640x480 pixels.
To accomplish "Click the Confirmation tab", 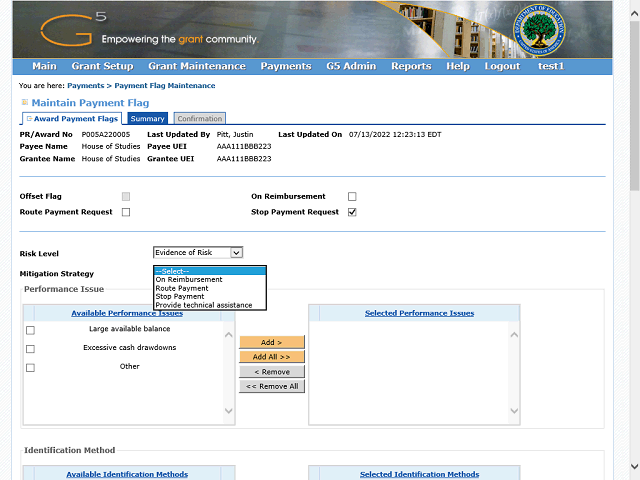I will pos(200,118).
